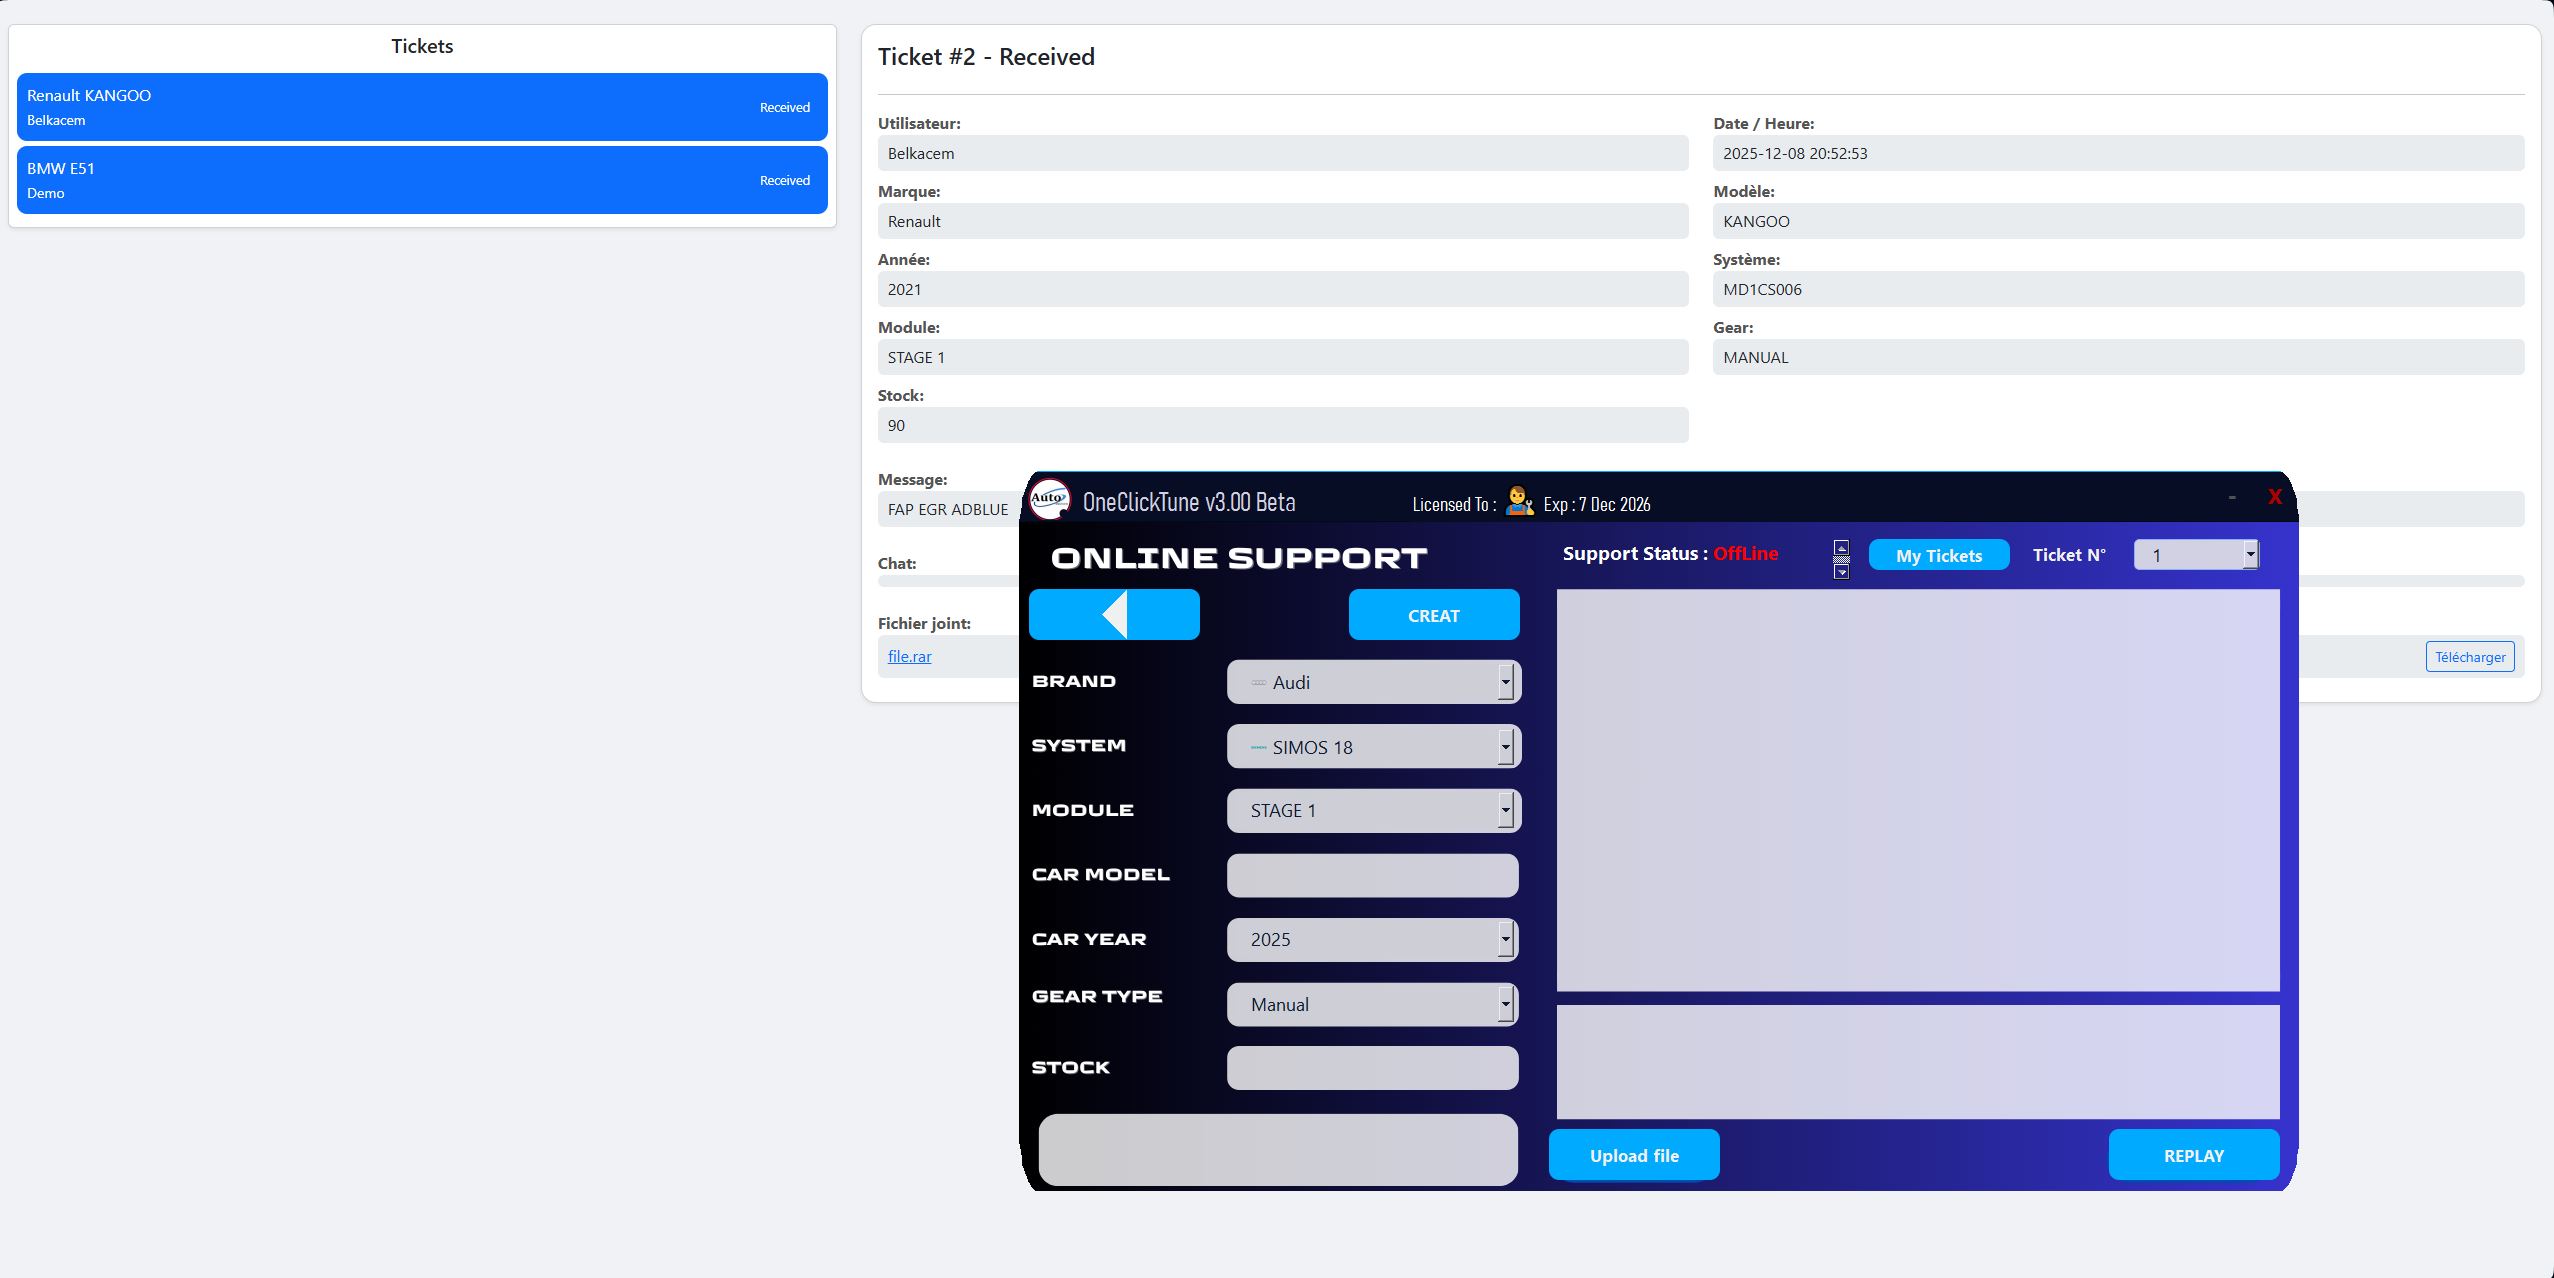
Task: Select the BMW E51 Demo ticket
Action: click(421, 180)
